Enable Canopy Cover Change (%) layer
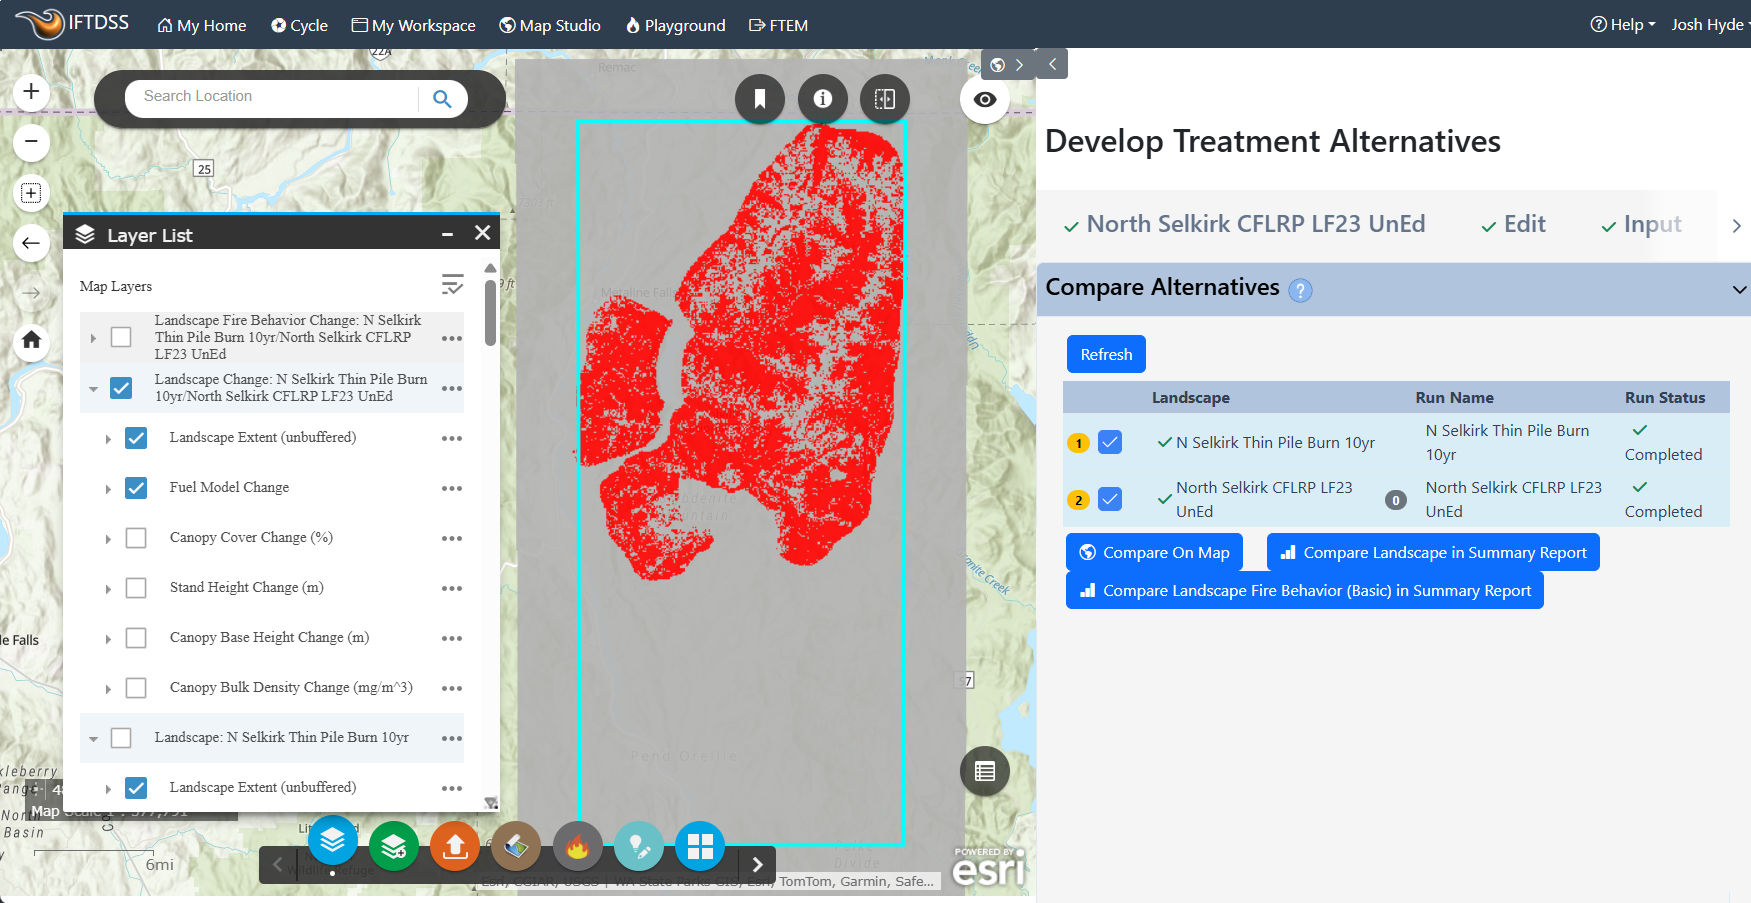 click(x=136, y=538)
